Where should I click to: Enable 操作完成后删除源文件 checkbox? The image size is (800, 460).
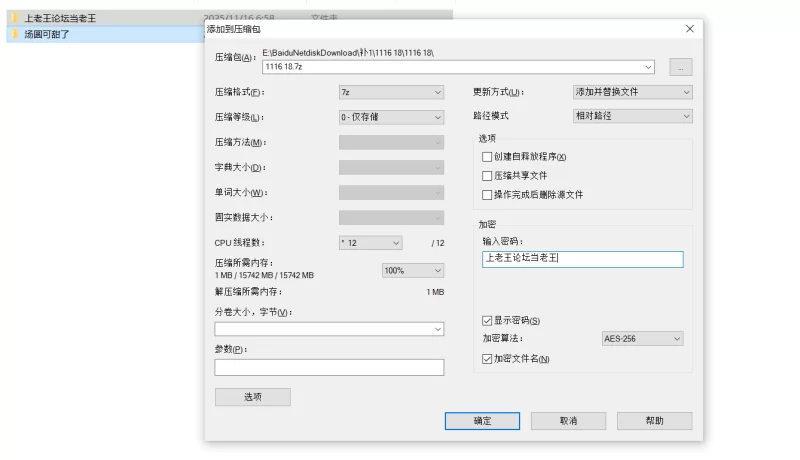click(487, 195)
